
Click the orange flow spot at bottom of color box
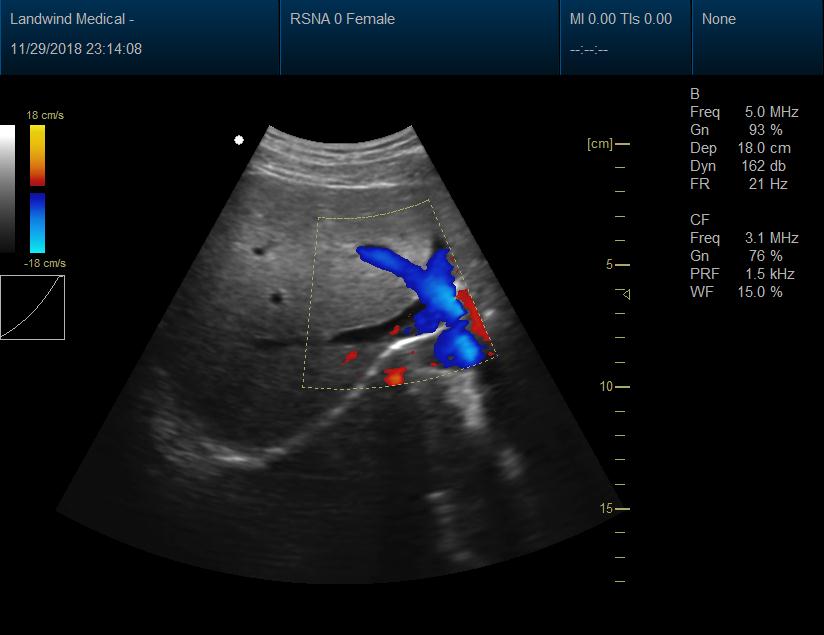point(395,376)
